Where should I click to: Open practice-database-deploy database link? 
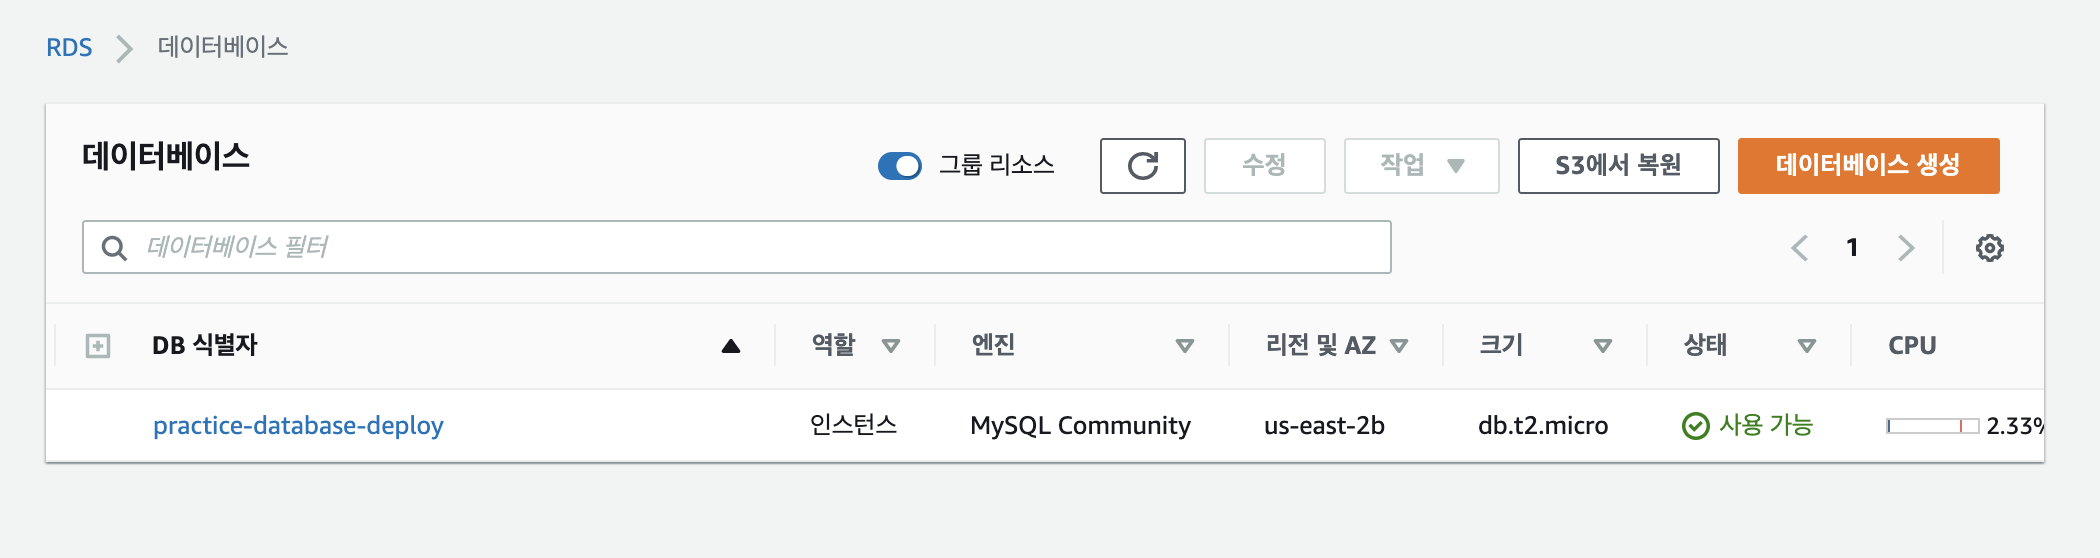click(x=298, y=426)
